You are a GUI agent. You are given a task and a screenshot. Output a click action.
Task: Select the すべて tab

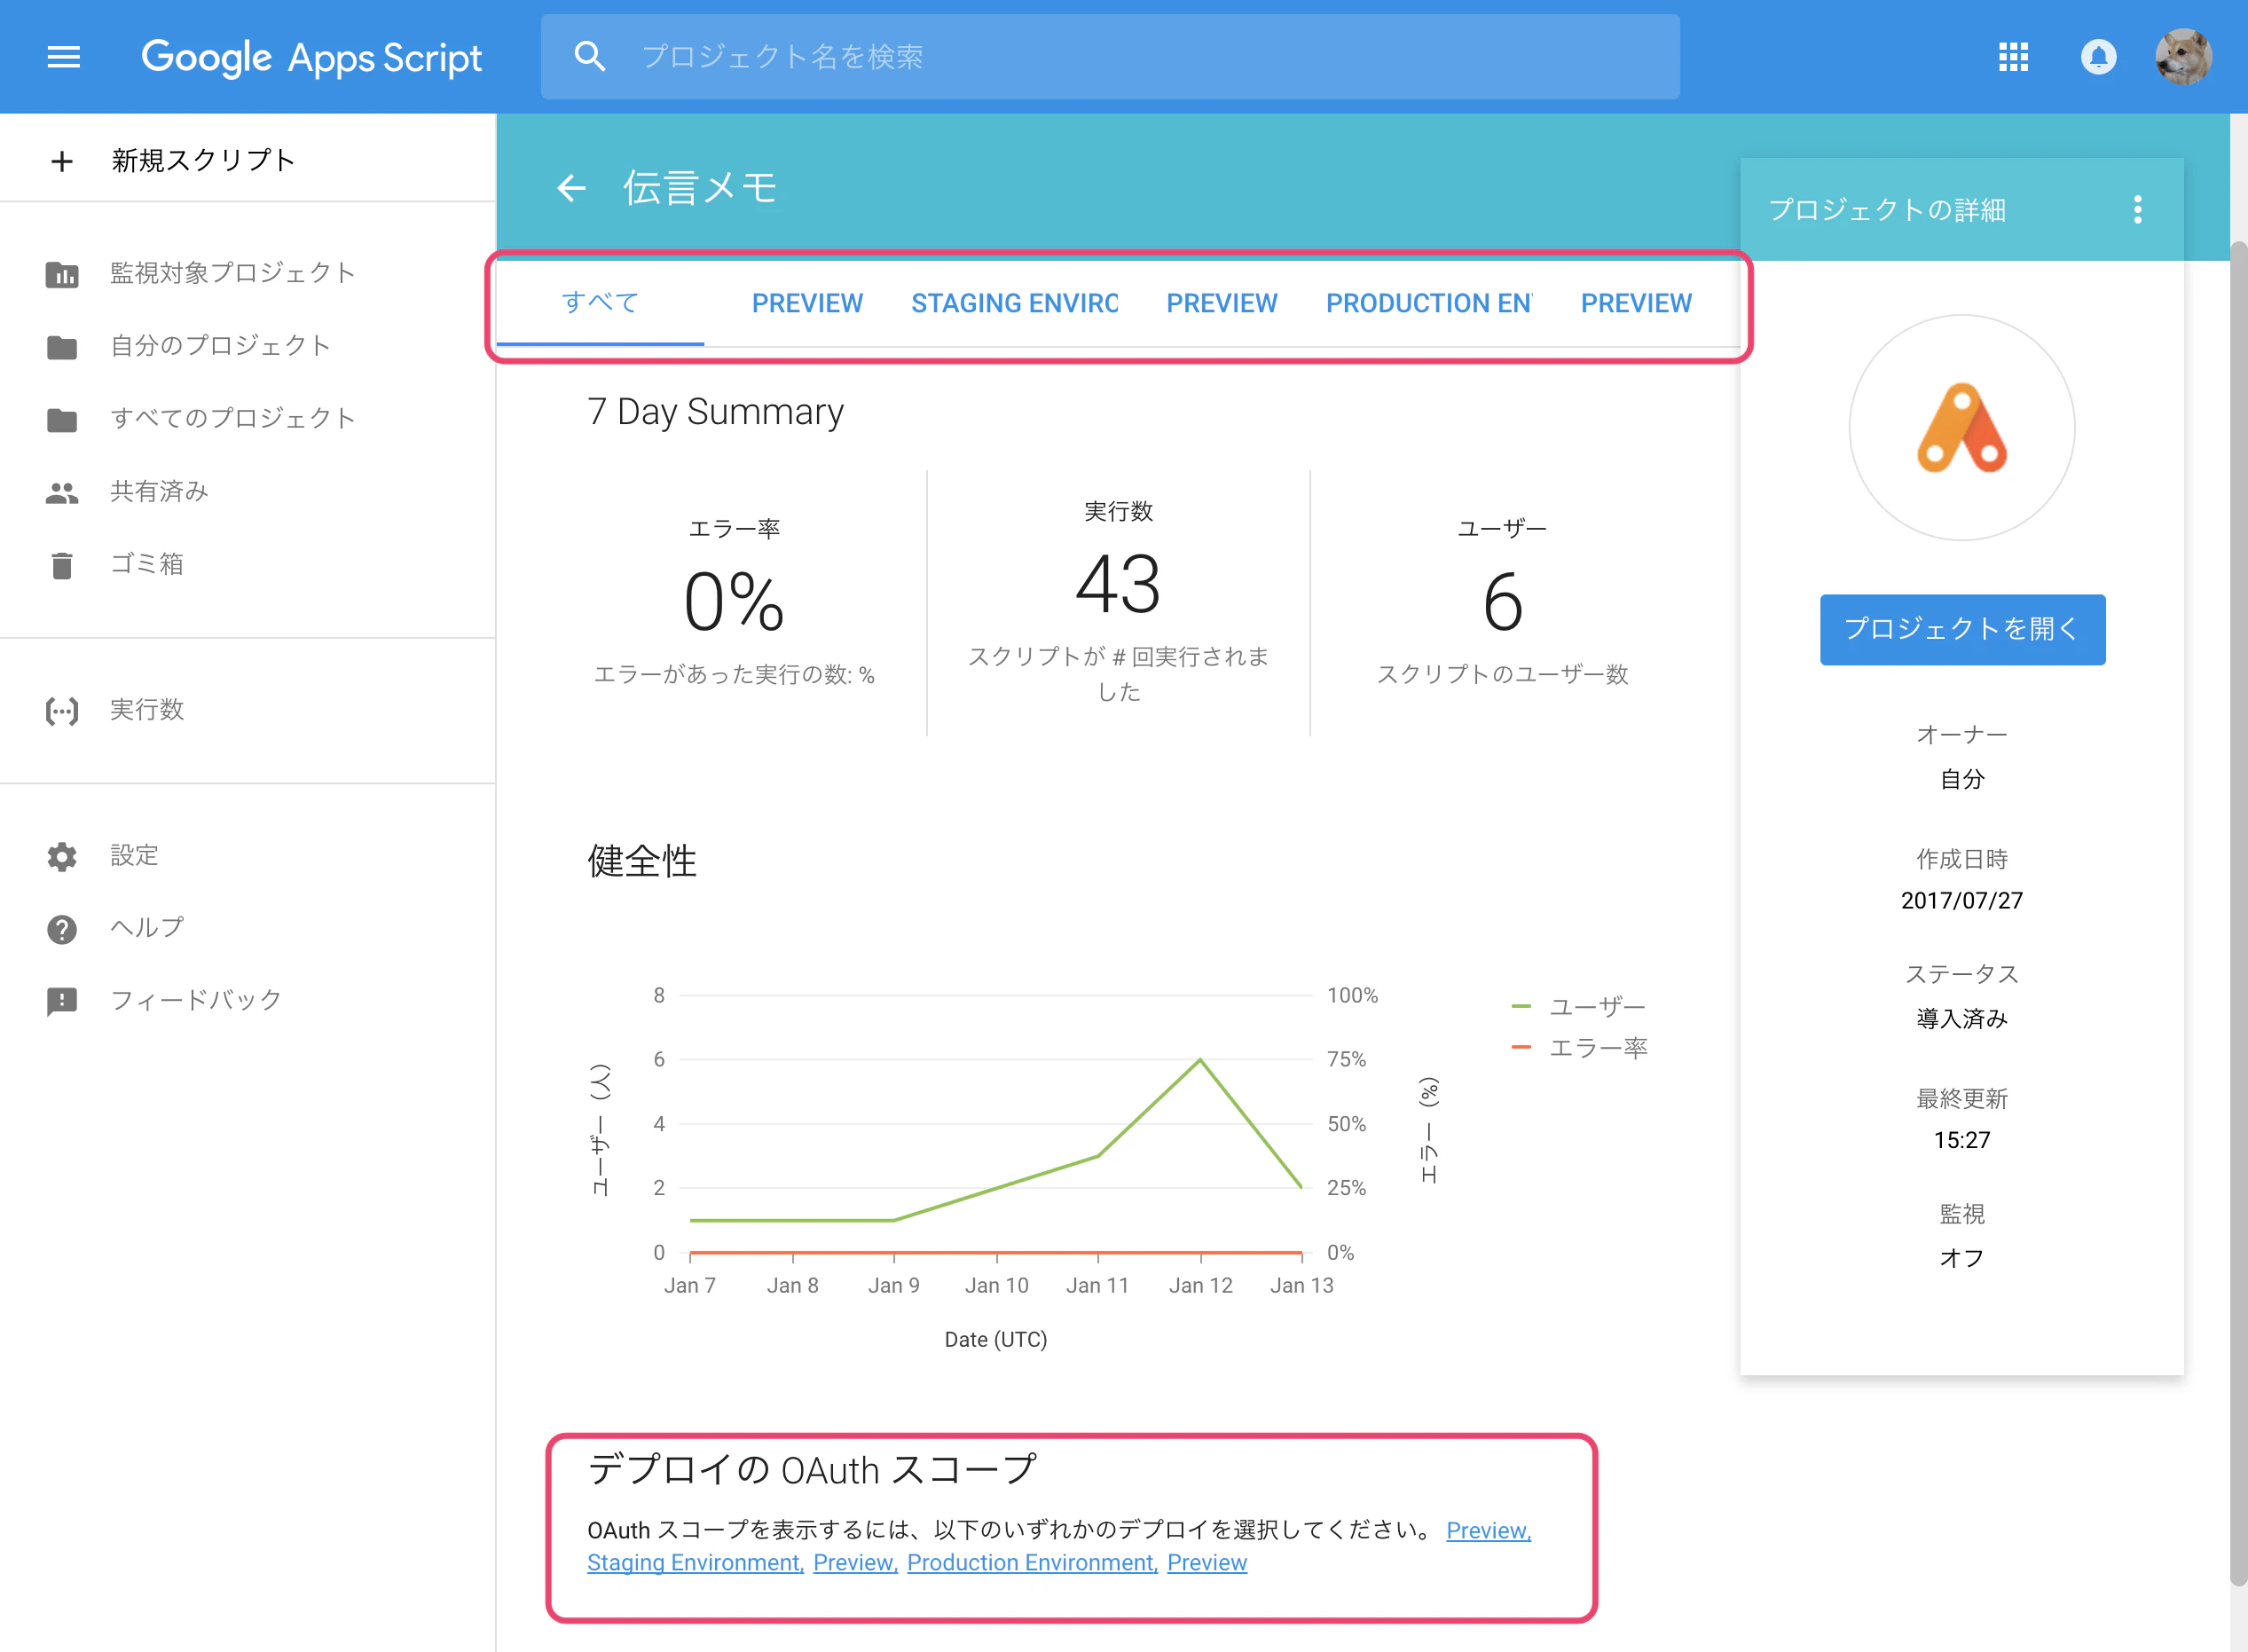click(600, 303)
